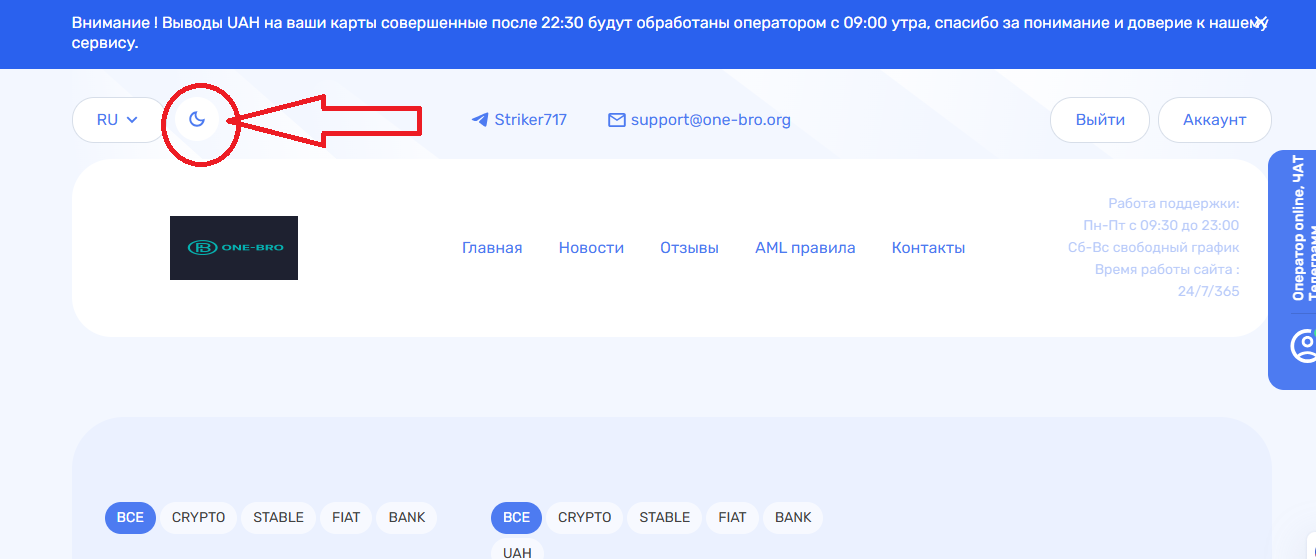Click the operator avatar icon on side tab
The height and width of the screenshot is (559, 1316).
[x=1303, y=346]
